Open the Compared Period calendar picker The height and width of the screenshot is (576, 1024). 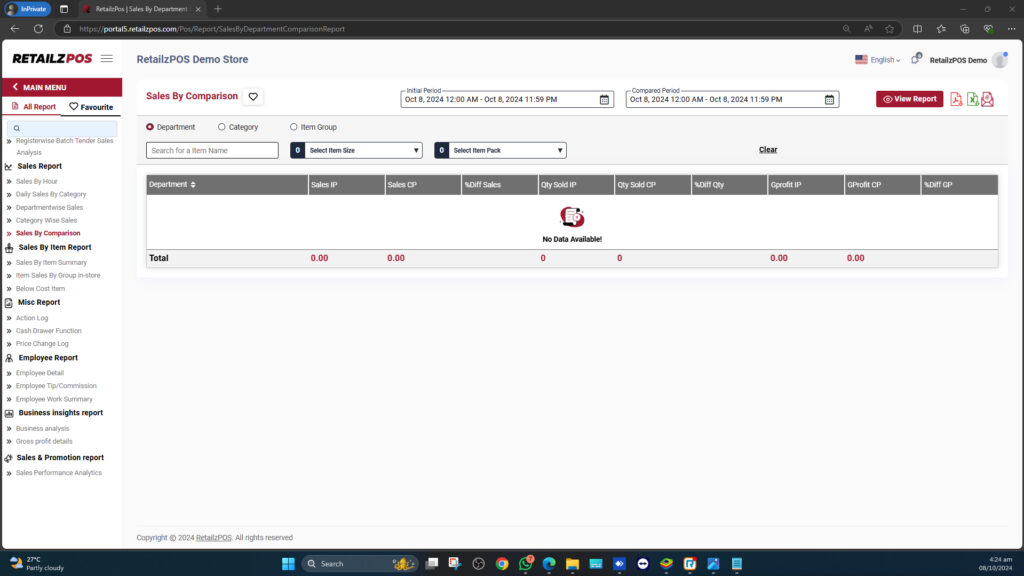point(829,99)
